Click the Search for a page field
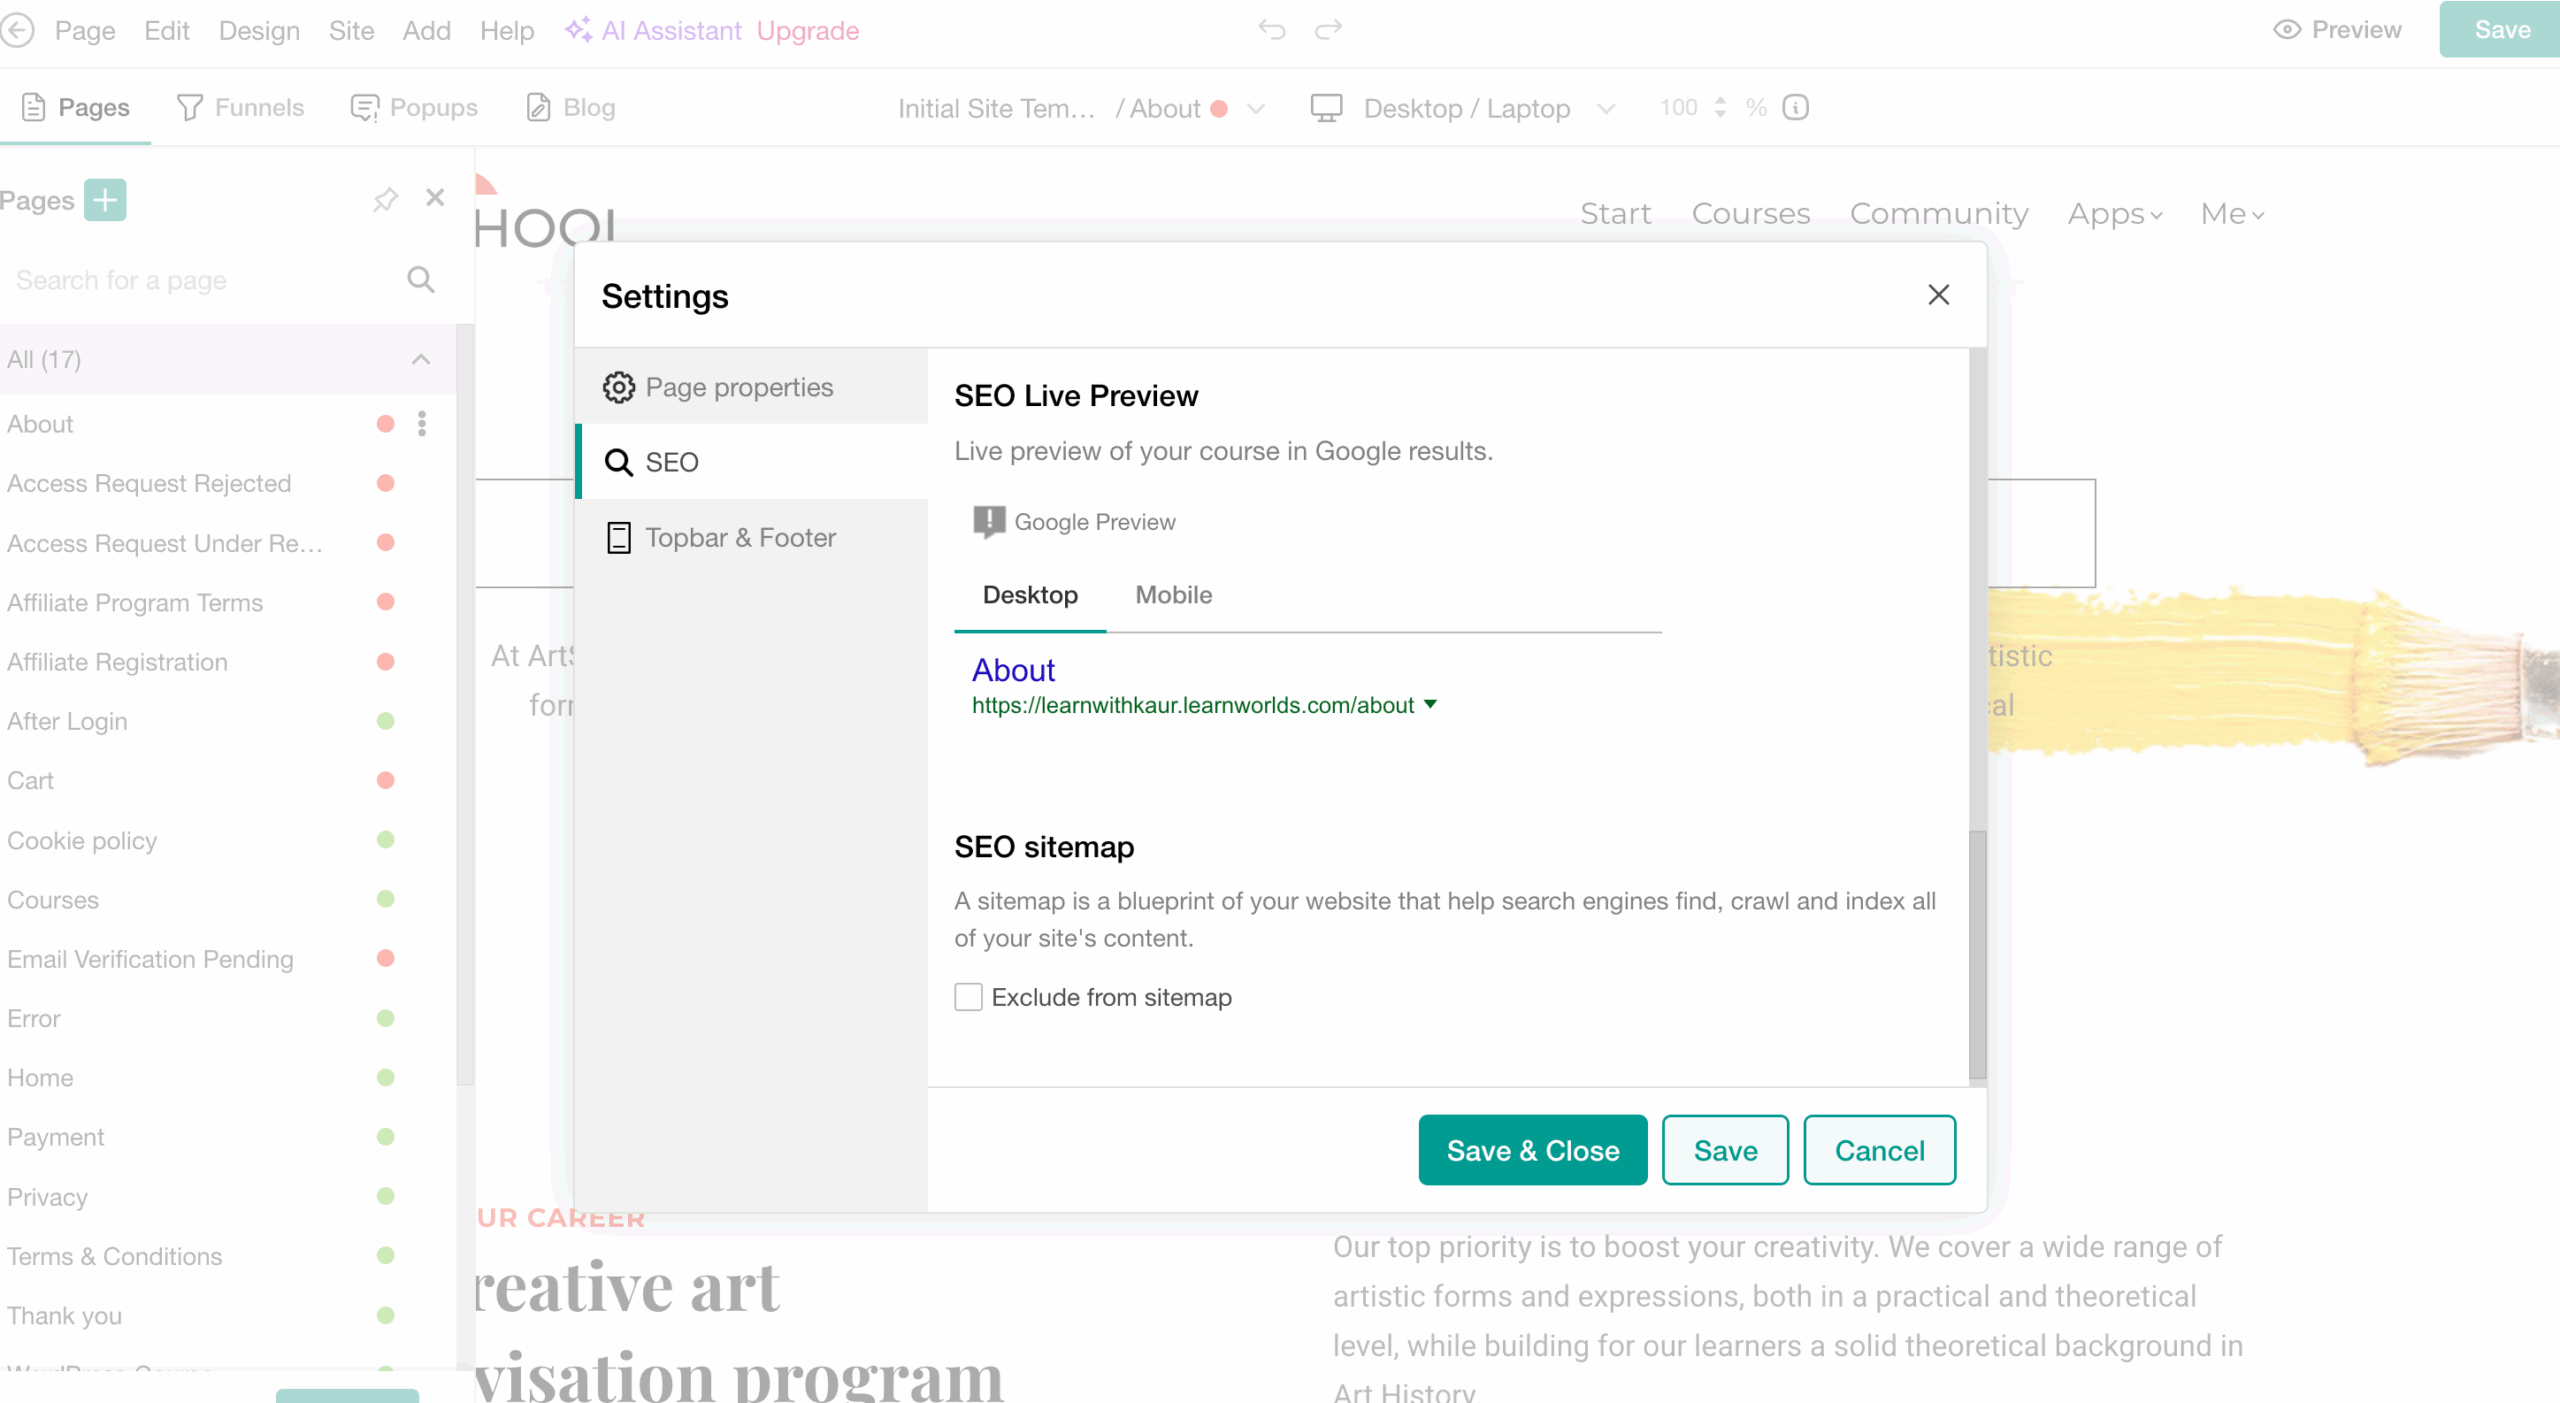Viewport: 2560px width, 1403px height. coord(200,280)
